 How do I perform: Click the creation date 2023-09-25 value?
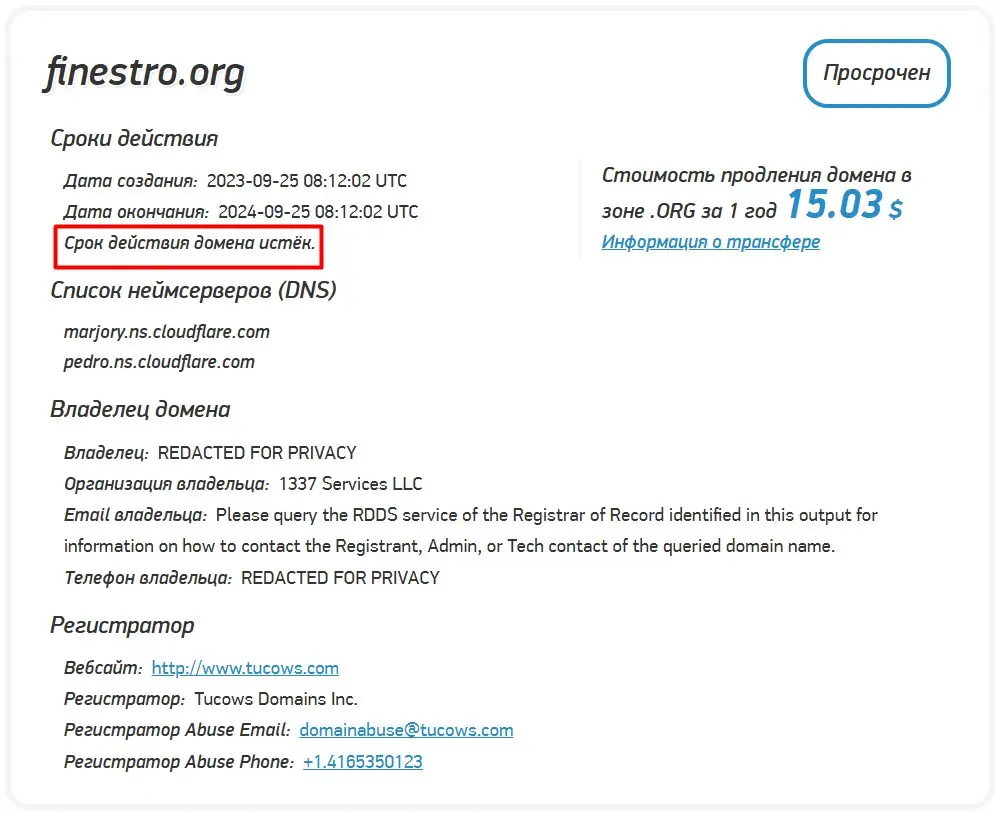(306, 181)
